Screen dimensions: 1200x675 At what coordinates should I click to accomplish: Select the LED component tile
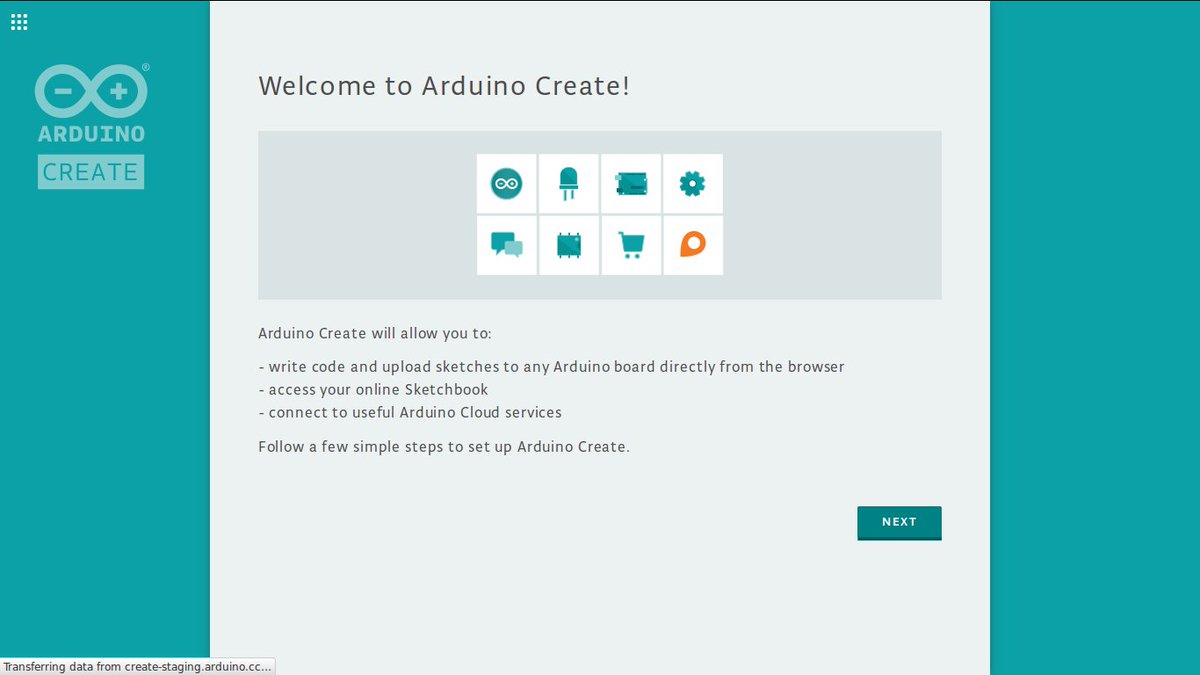(569, 184)
